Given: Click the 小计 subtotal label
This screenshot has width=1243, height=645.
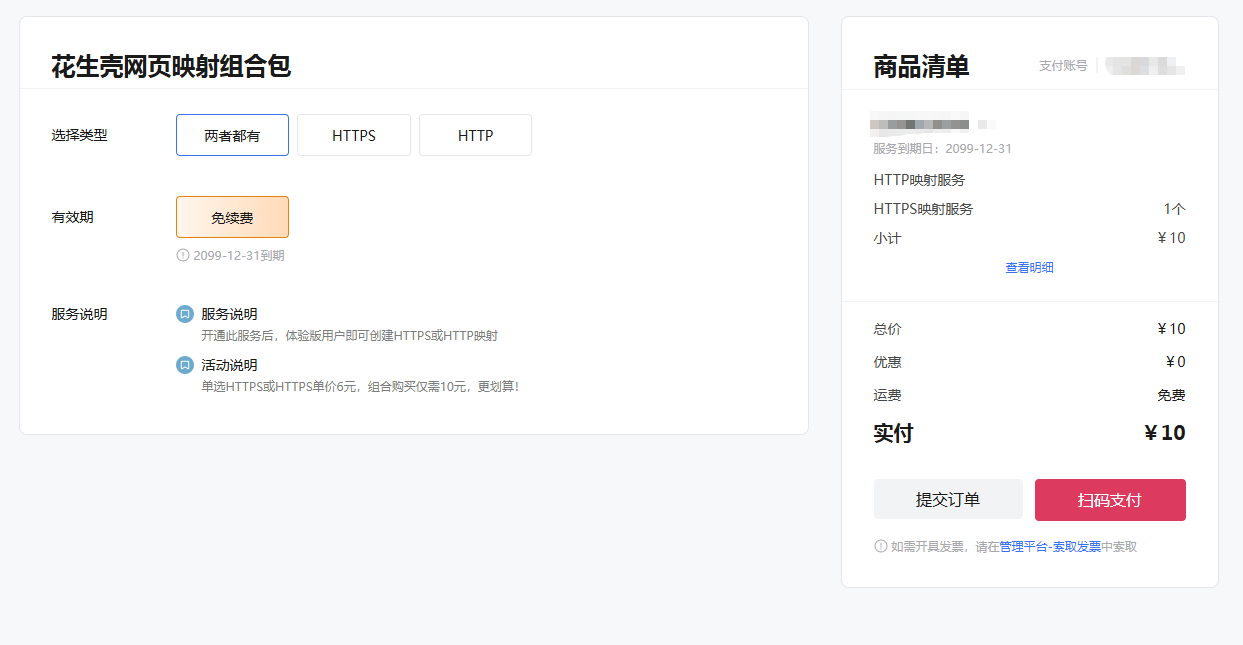Looking at the screenshot, I should click(x=887, y=238).
